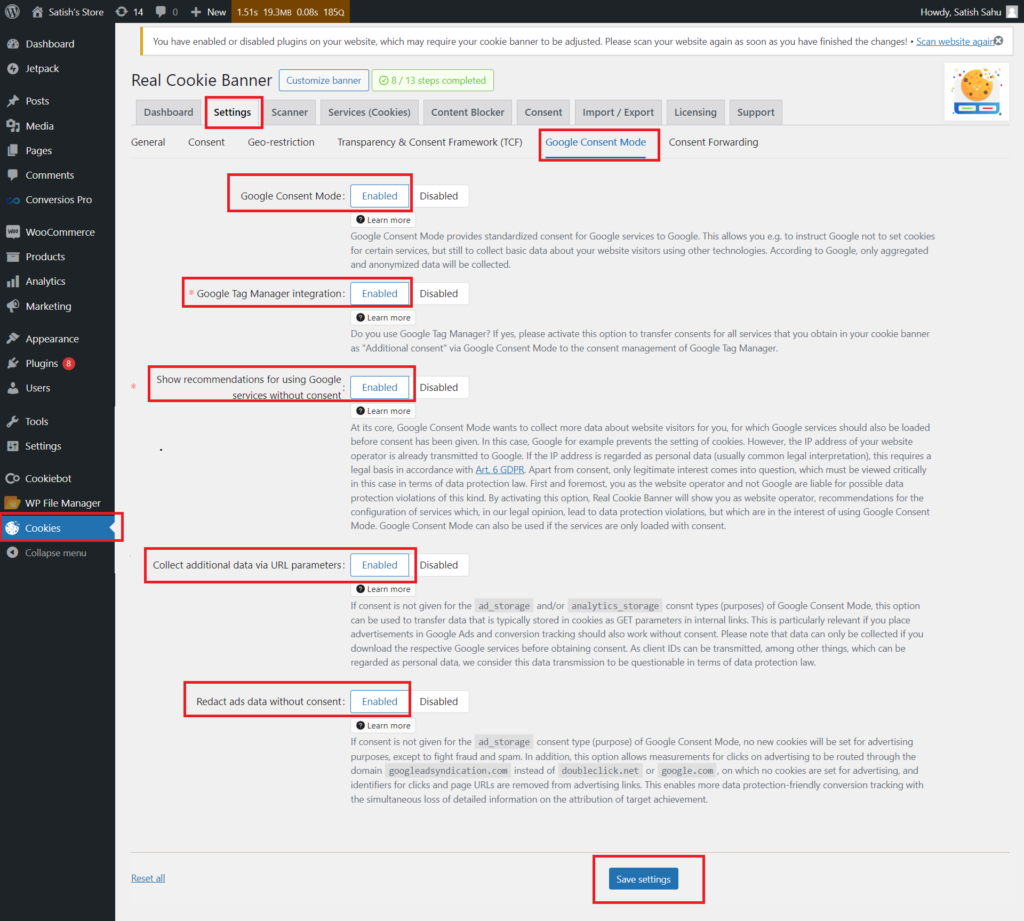Open the comments bubble icon in admin bar
The width and height of the screenshot is (1024, 921).
pos(161,12)
